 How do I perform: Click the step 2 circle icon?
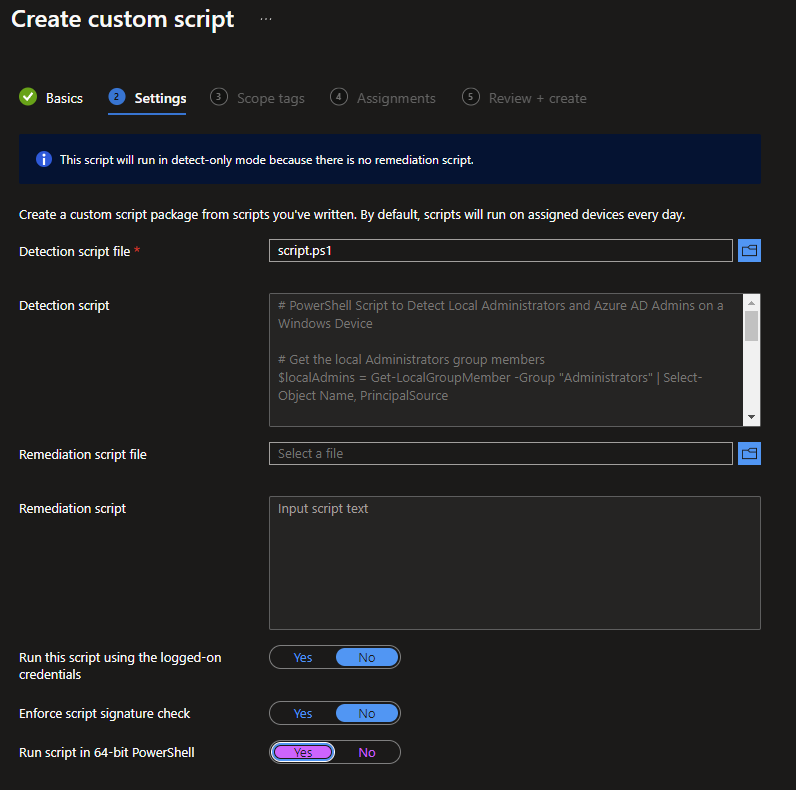[x=117, y=96]
